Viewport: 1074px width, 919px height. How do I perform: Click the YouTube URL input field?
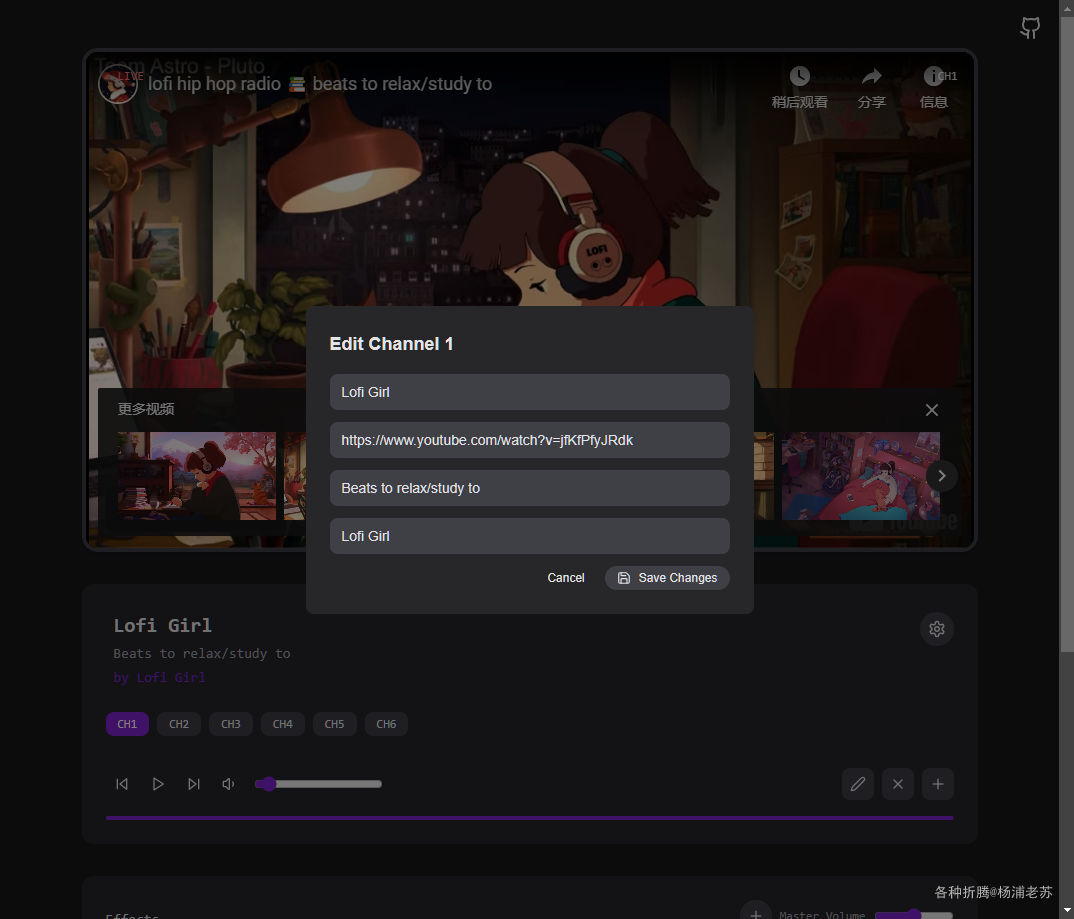[529, 440]
